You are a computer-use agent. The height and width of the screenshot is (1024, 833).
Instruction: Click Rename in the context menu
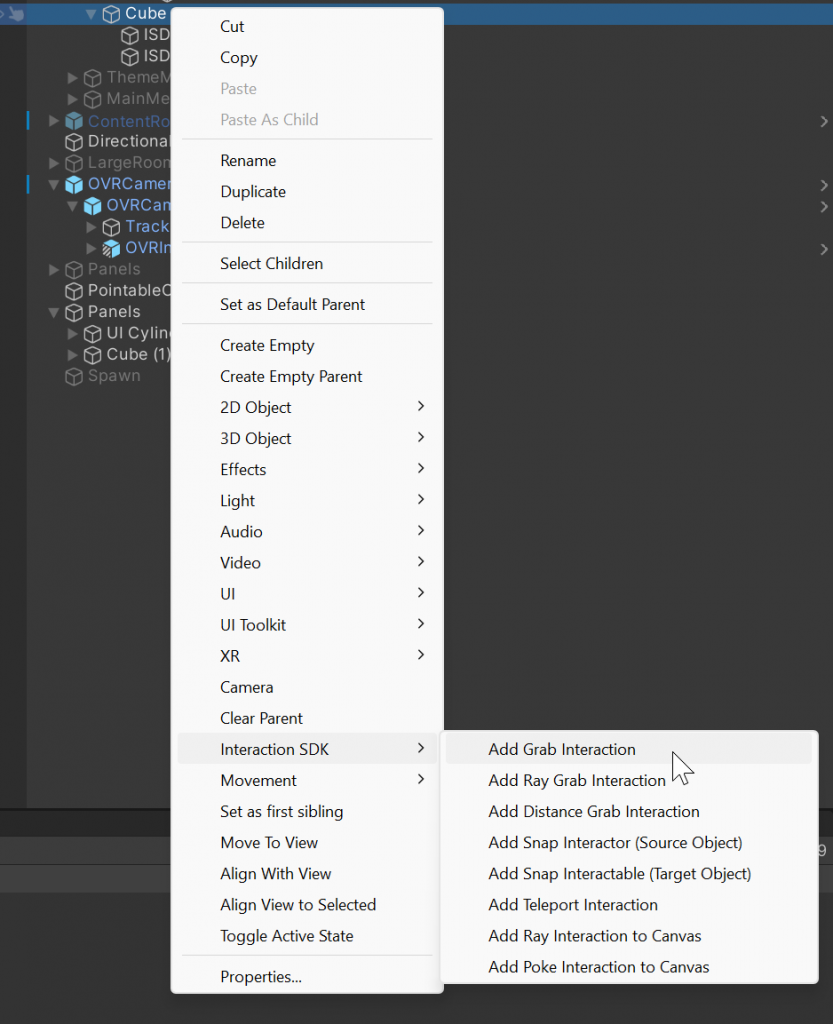click(x=247, y=160)
